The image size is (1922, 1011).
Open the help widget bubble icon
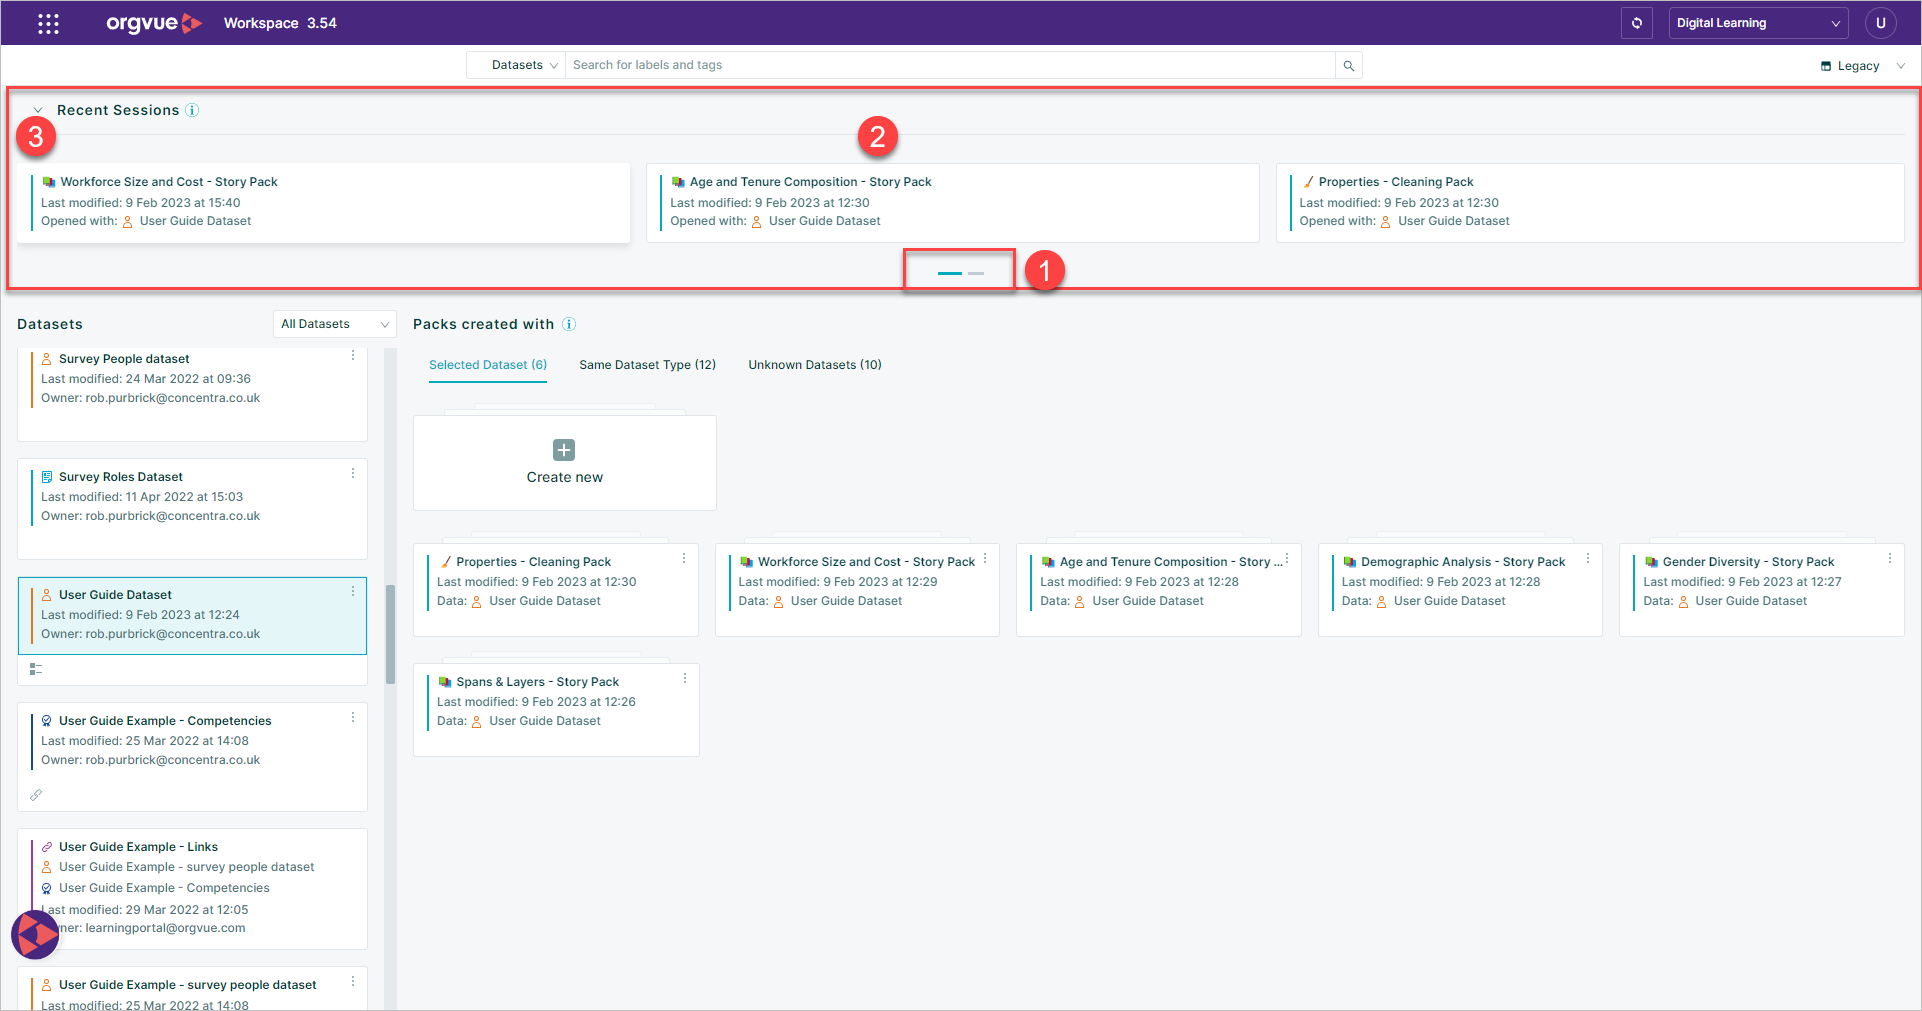[36, 935]
